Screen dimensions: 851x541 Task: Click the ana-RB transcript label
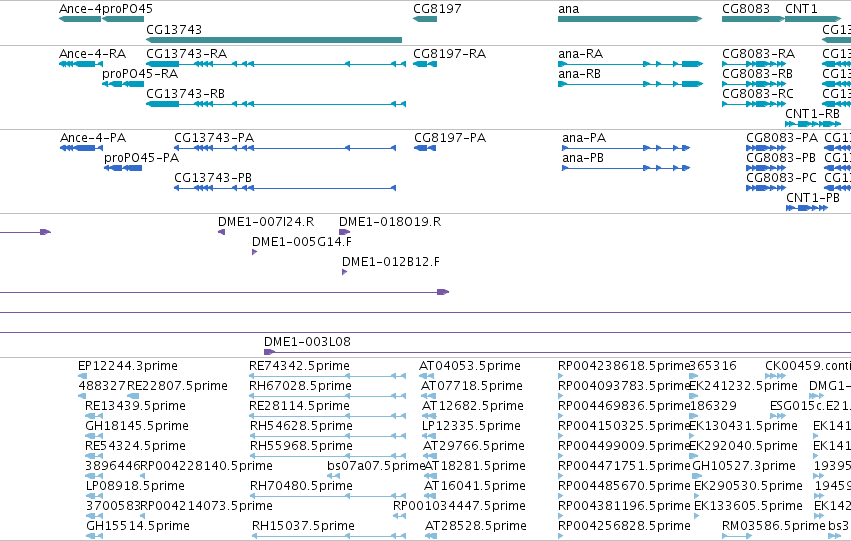coord(579,74)
